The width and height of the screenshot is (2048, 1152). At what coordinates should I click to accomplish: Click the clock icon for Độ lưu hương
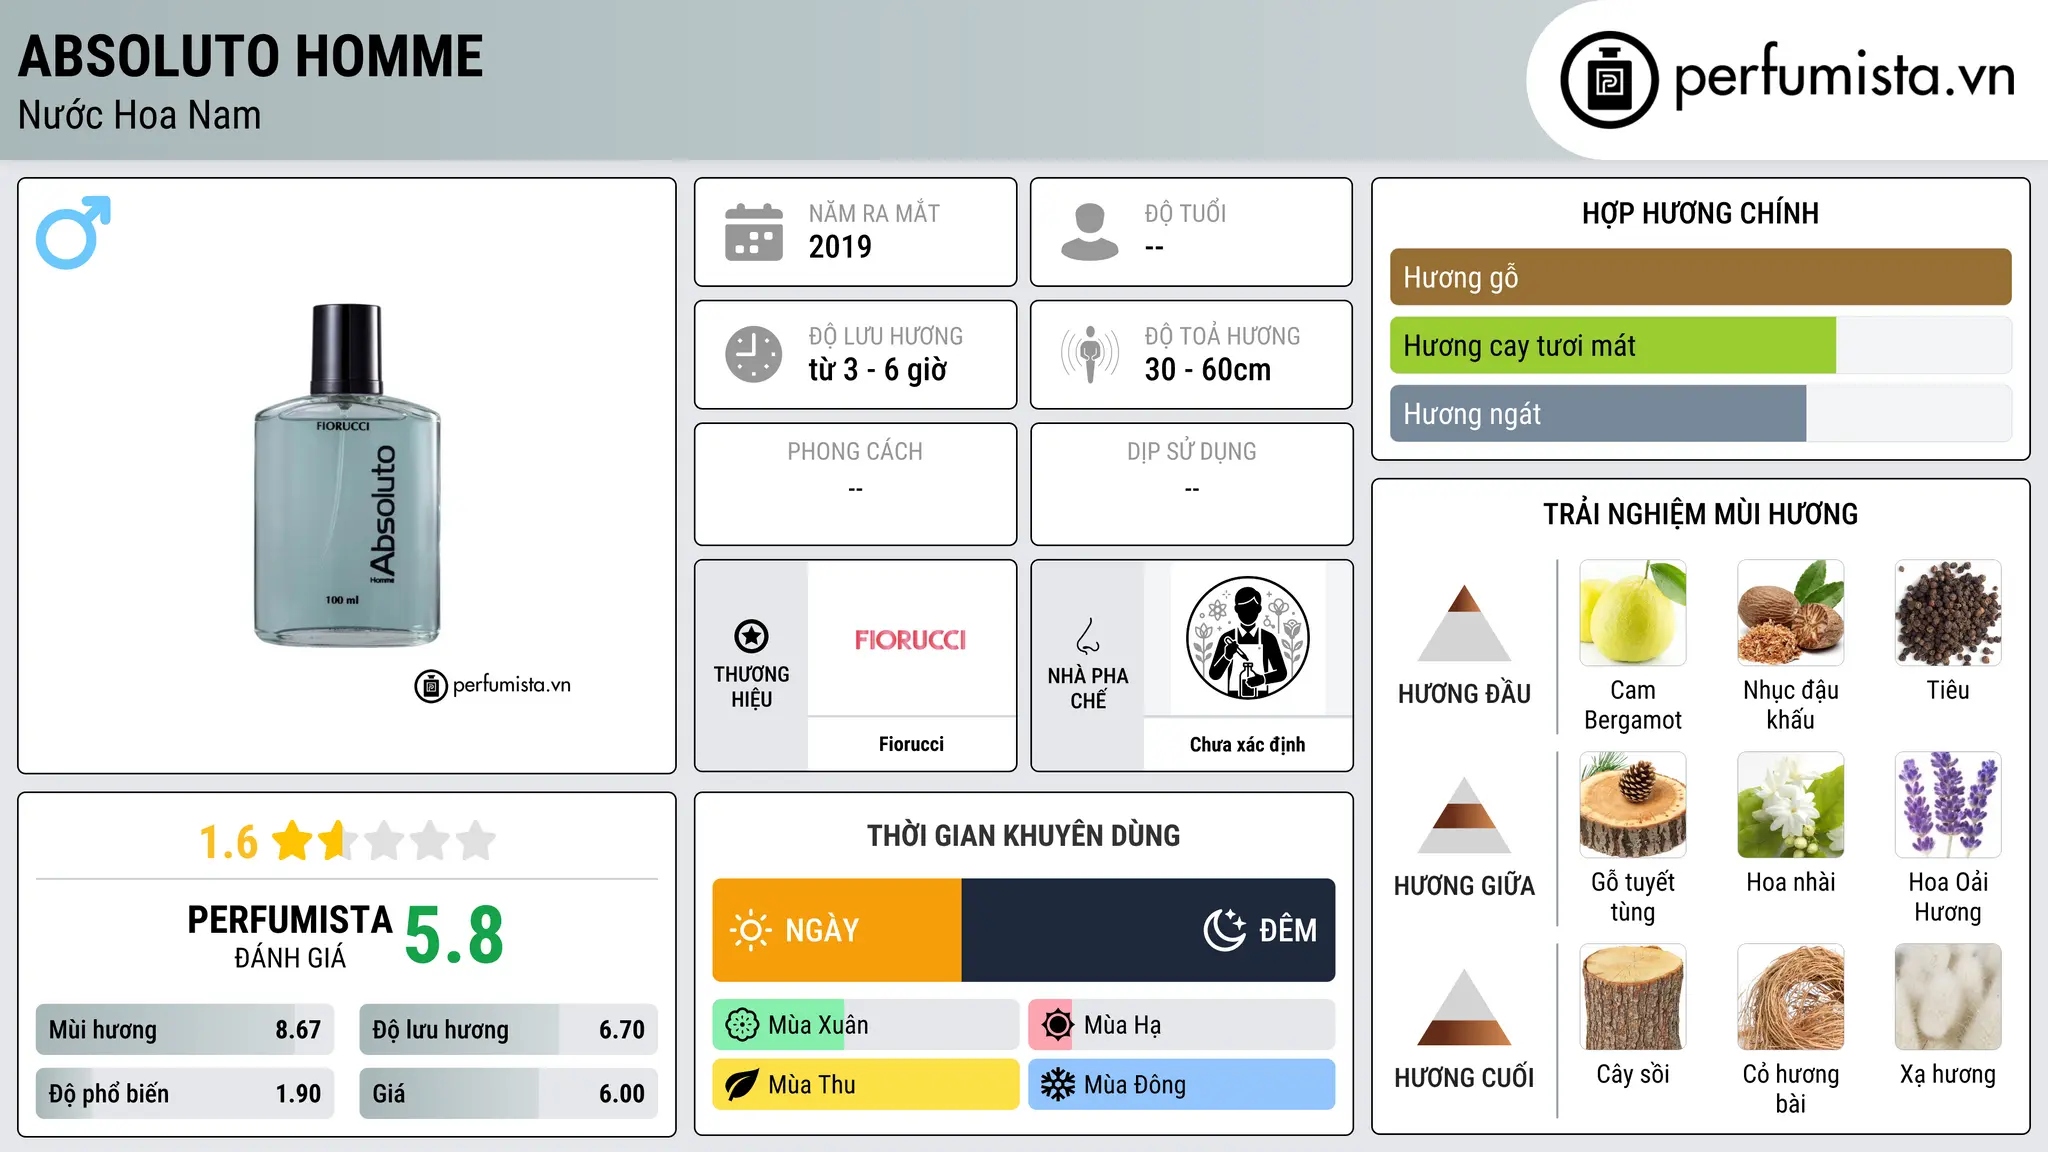[754, 354]
